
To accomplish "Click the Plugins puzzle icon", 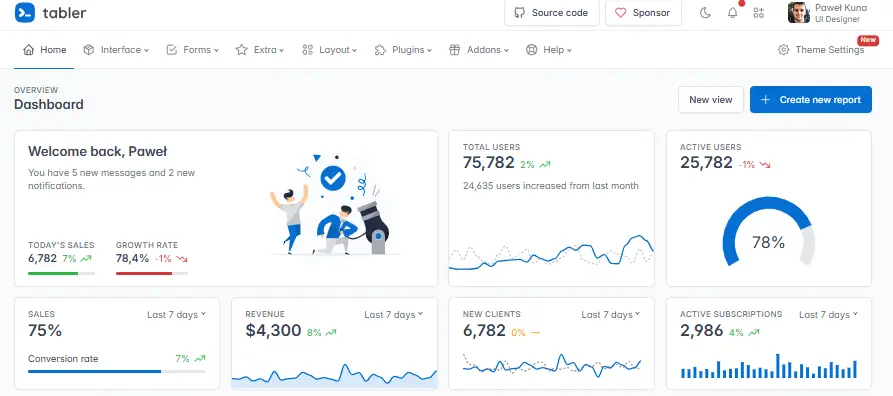I will (380, 50).
